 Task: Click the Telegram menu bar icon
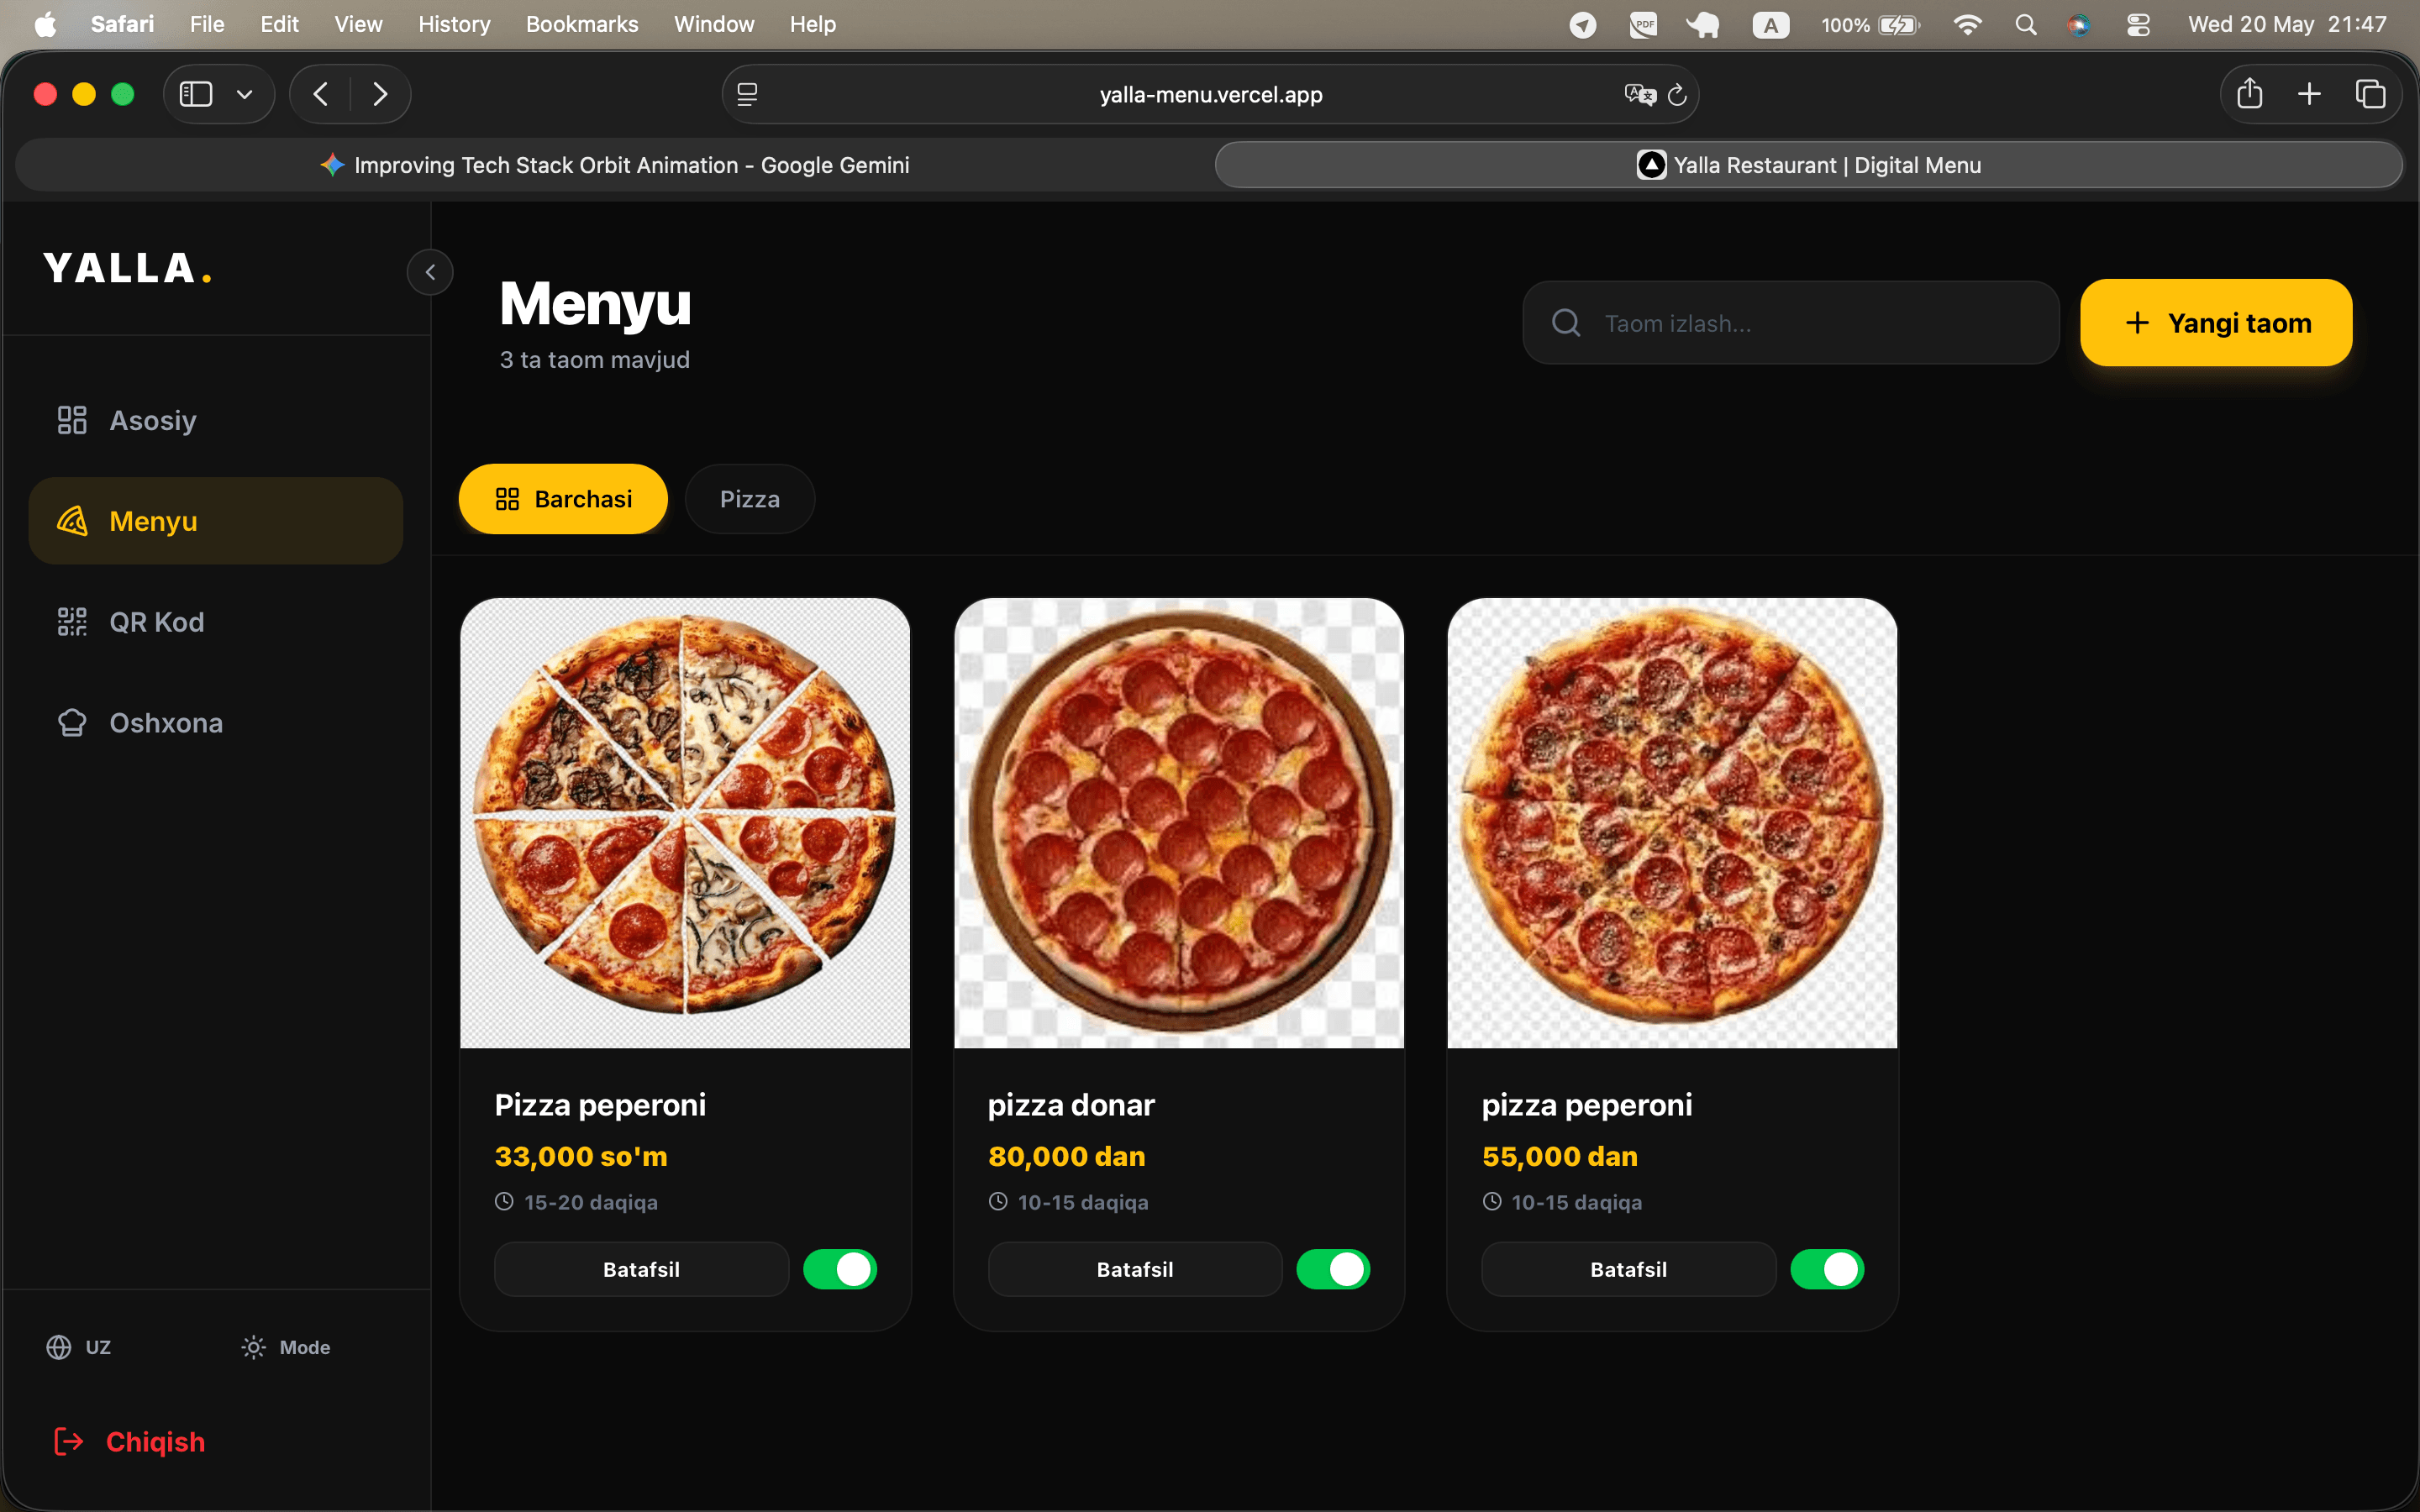[1582, 24]
